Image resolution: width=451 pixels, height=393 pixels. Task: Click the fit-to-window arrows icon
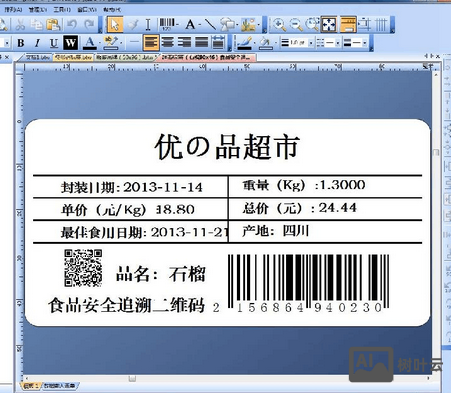329,25
